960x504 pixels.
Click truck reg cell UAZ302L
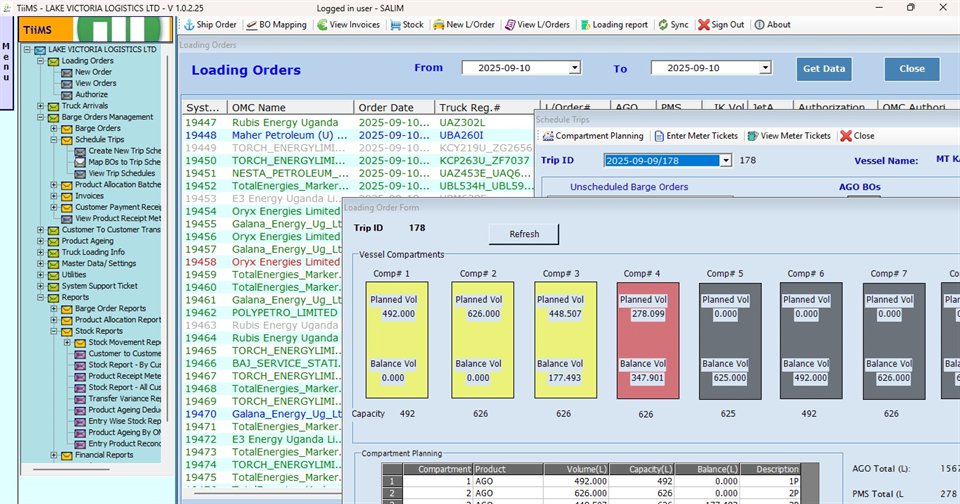pos(462,122)
